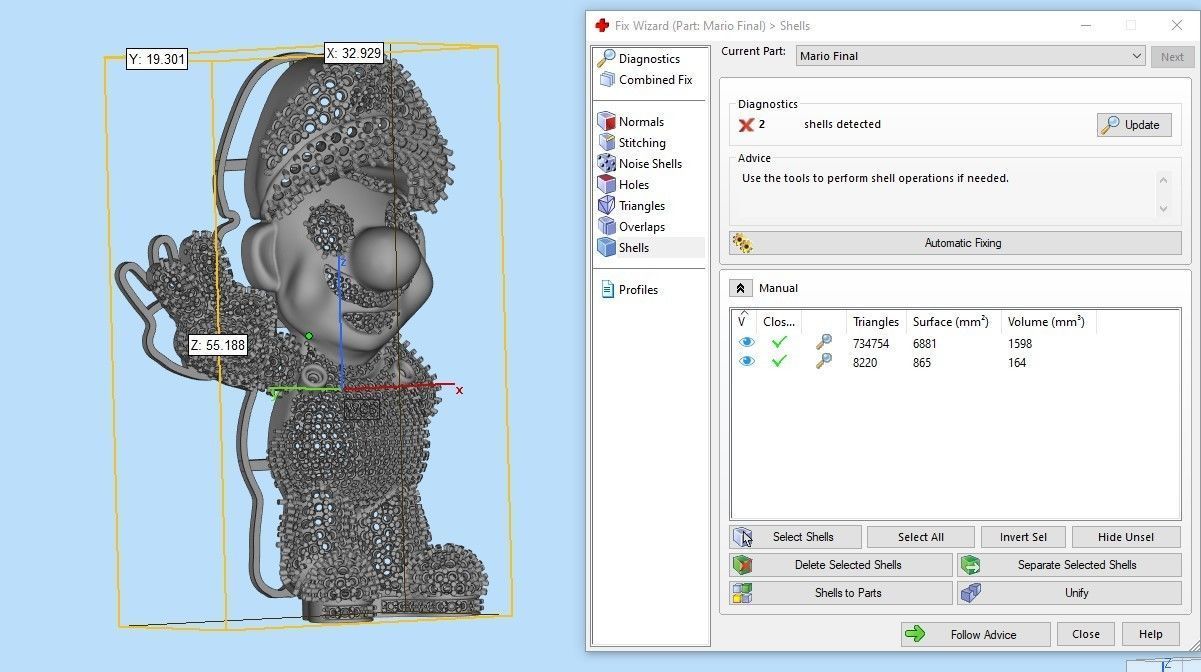Image resolution: width=1201 pixels, height=672 pixels.
Task: Click the surface value 6881
Action: 925,344
